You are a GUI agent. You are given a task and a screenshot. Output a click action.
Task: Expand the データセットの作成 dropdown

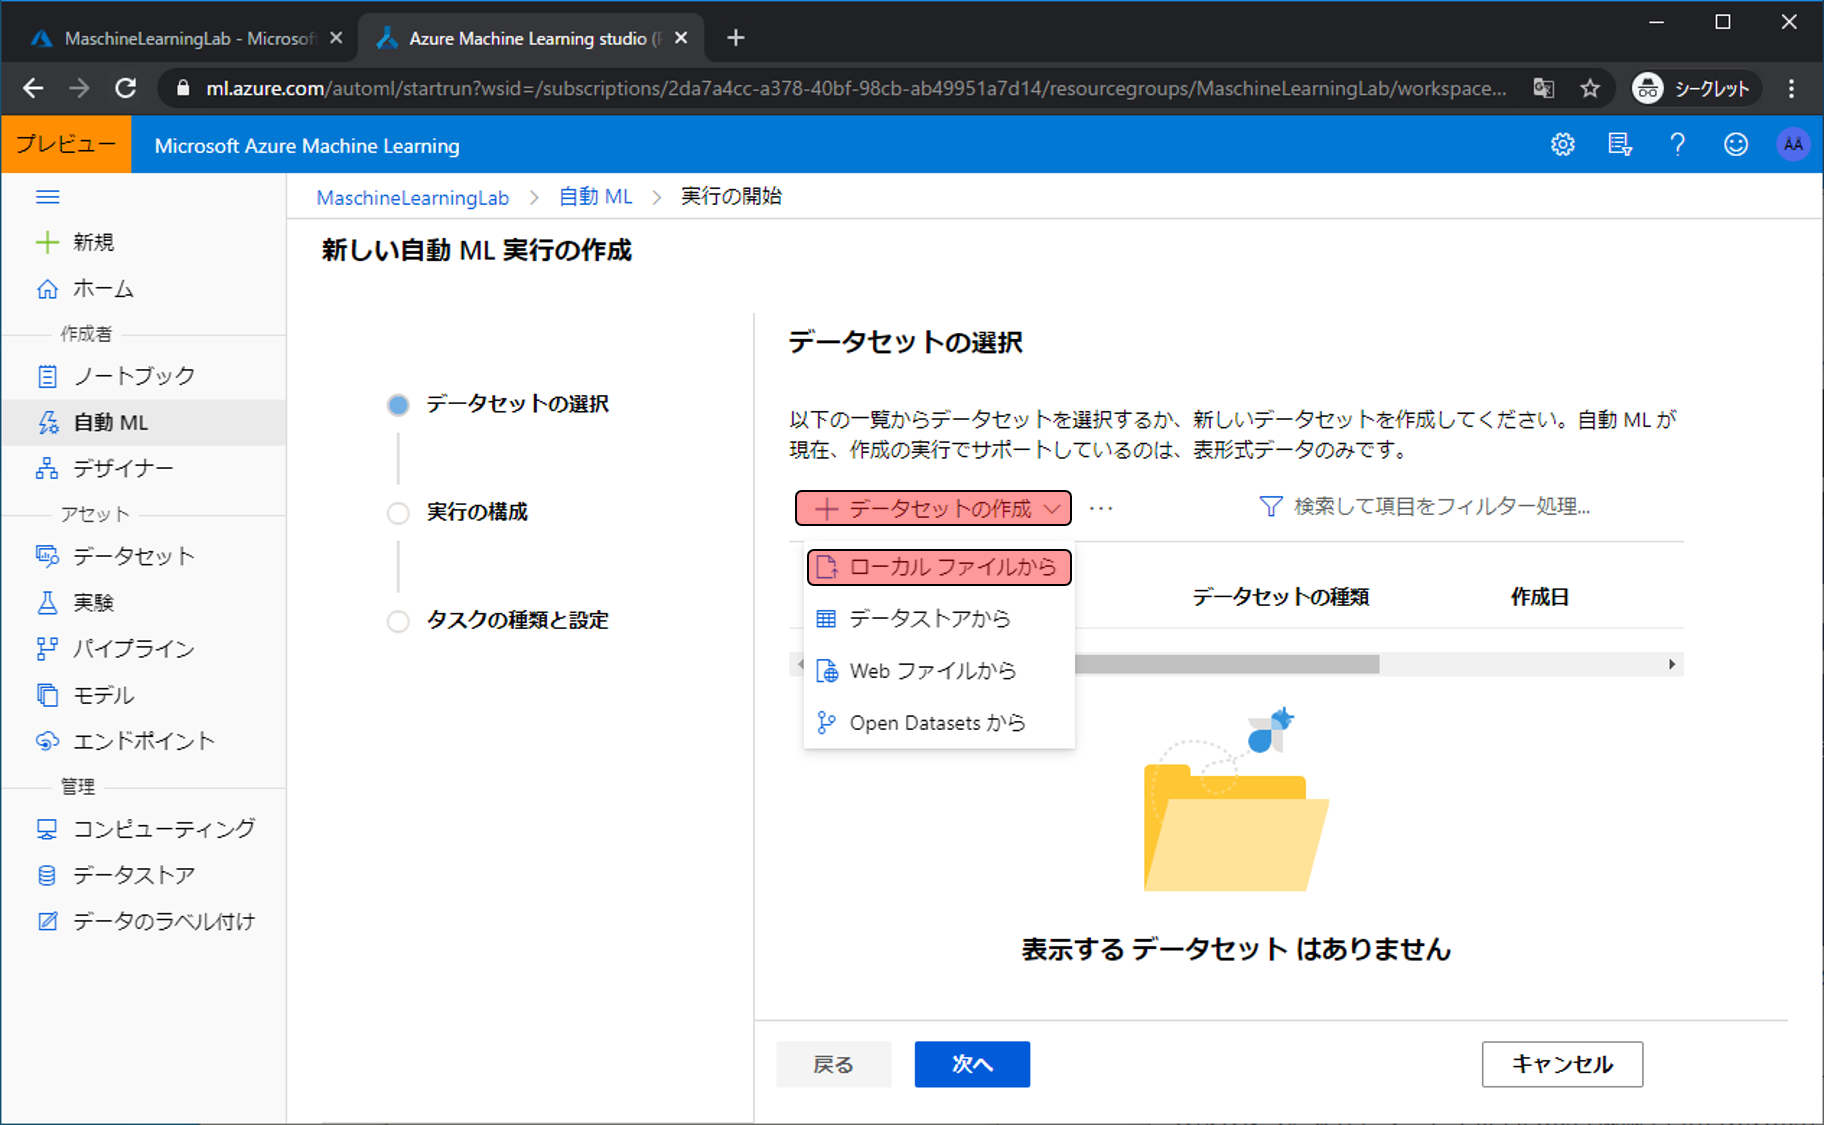(x=932, y=508)
